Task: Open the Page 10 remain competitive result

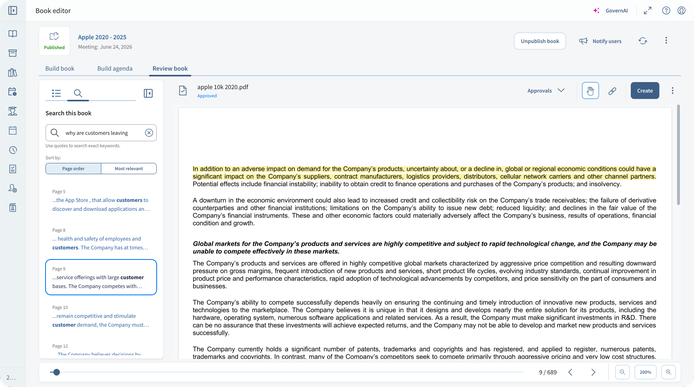Action: click(101, 316)
